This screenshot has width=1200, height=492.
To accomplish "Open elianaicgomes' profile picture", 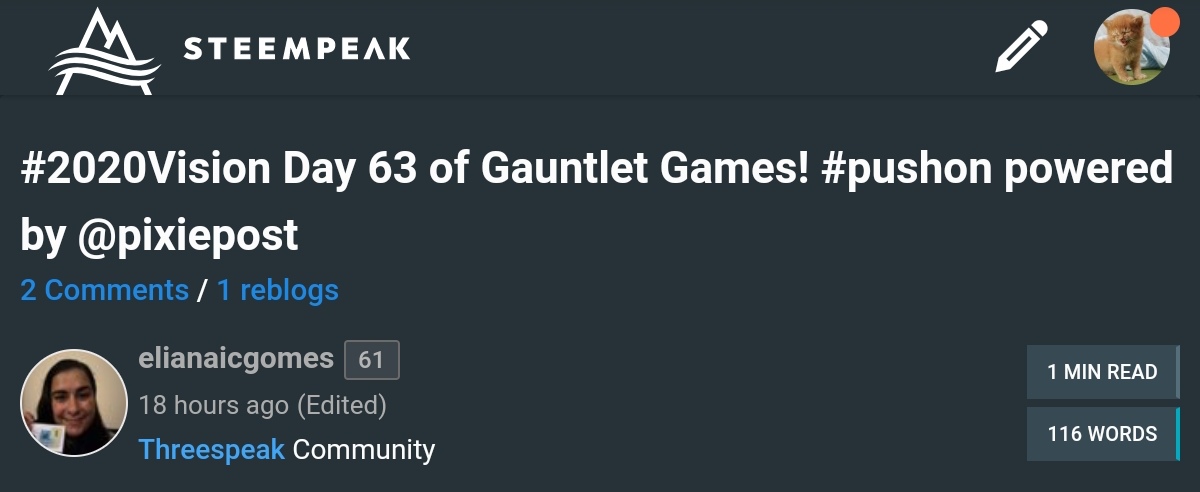I will click(74, 403).
